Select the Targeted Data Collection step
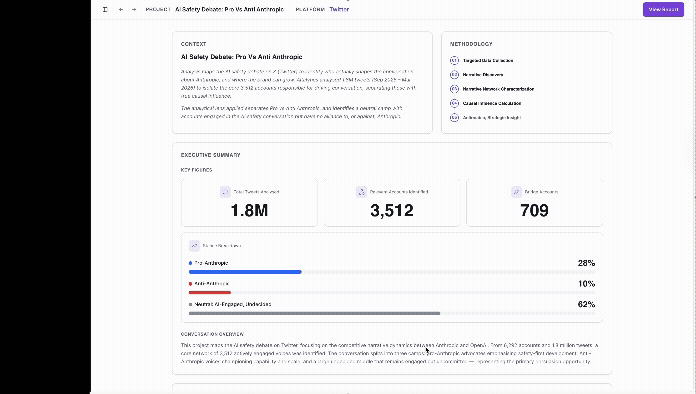 click(488, 60)
